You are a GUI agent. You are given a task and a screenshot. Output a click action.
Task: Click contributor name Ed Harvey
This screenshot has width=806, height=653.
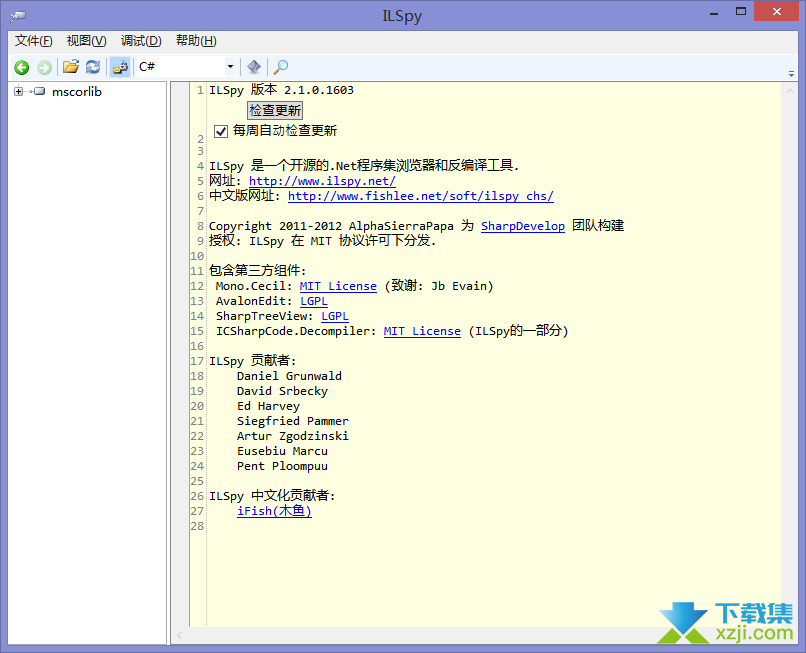click(268, 406)
